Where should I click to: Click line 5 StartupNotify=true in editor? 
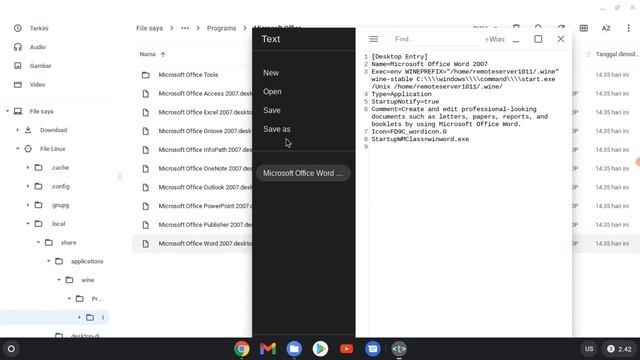pos(405,102)
